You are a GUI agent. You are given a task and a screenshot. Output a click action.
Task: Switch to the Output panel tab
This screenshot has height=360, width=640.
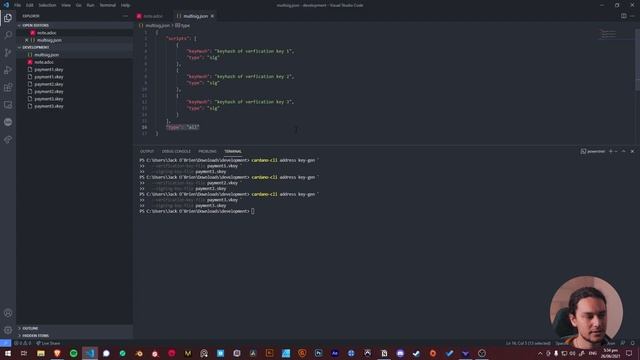pos(147,151)
